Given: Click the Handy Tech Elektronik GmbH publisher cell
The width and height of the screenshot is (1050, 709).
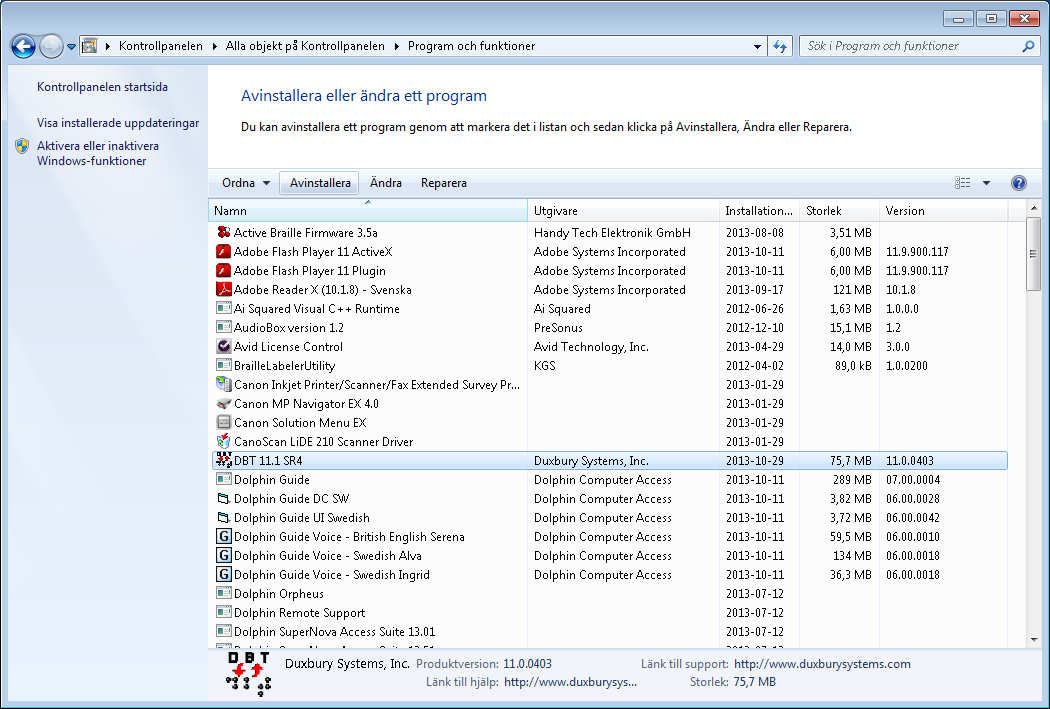Looking at the screenshot, I should point(612,233).
